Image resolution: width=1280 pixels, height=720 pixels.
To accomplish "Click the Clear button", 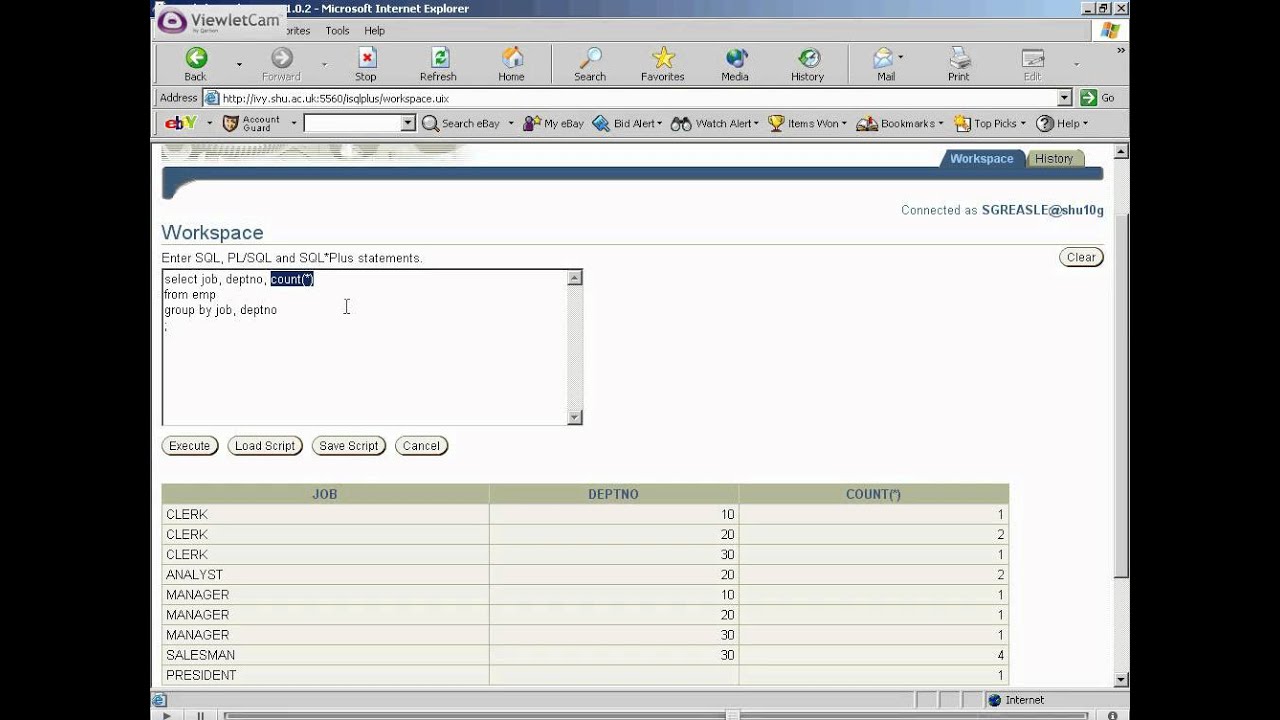I will coord(1081,257).
